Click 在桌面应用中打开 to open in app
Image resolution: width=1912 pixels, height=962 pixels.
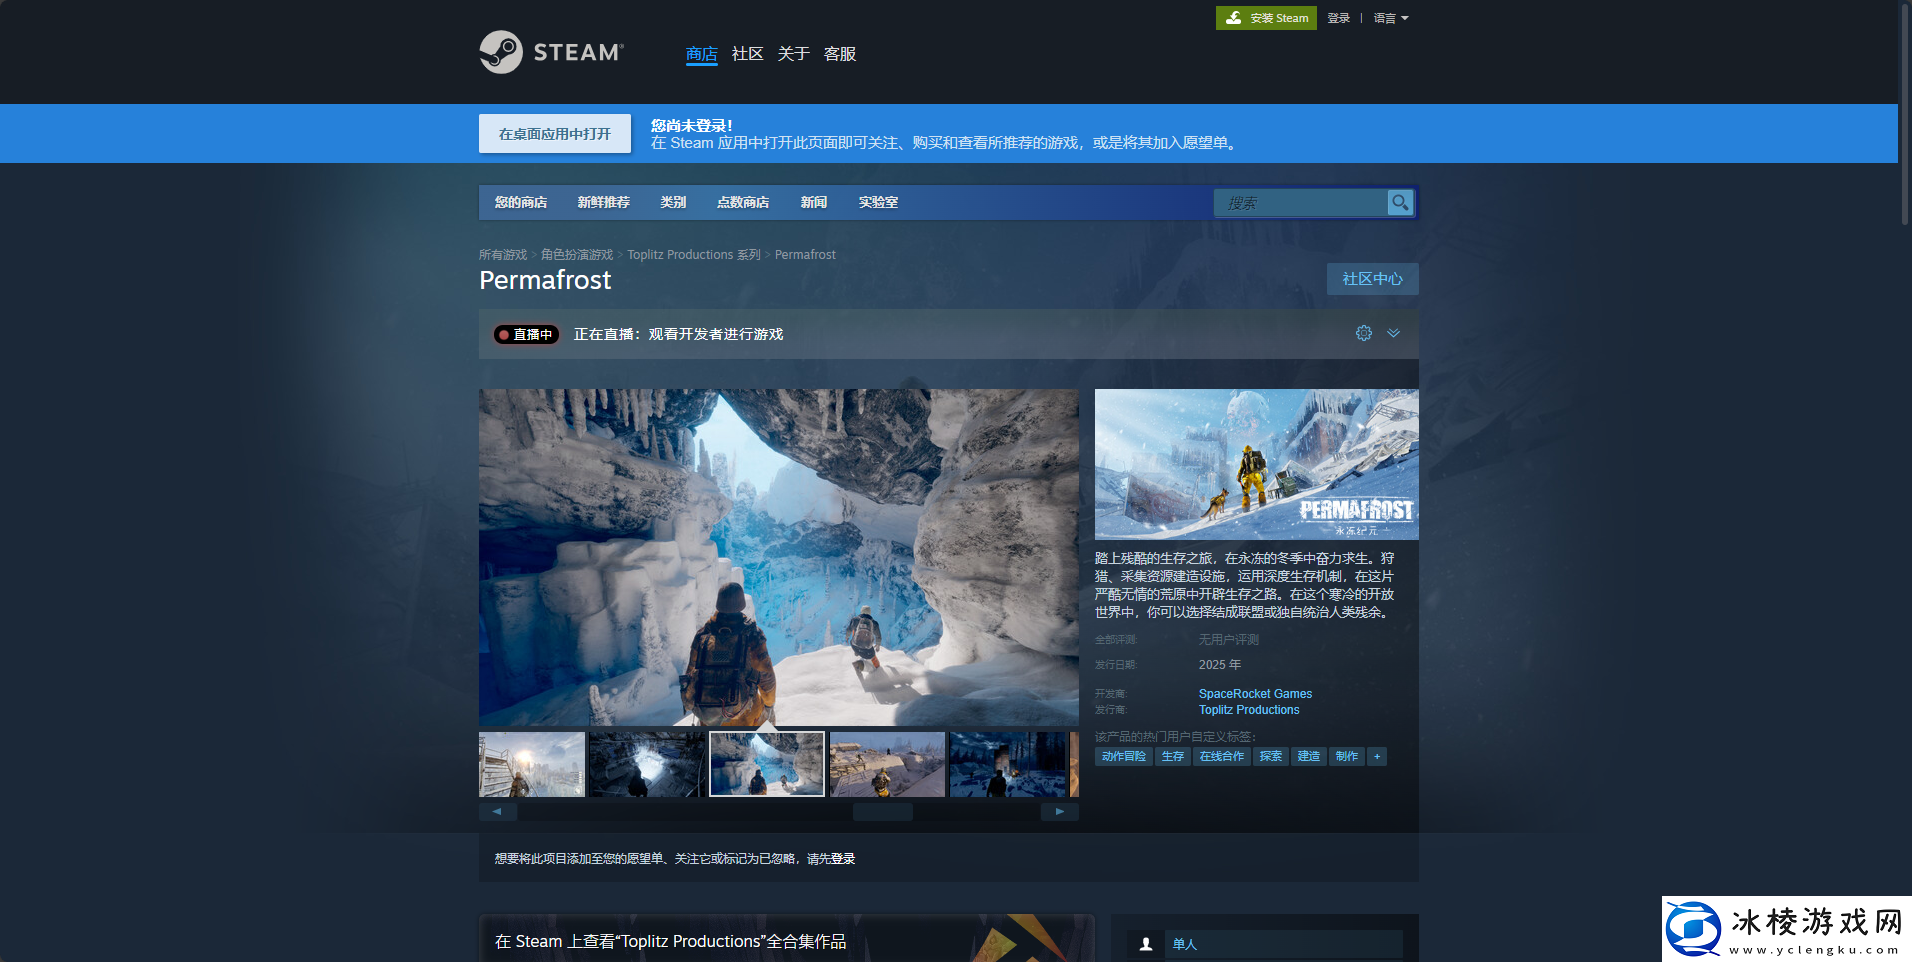554,133
